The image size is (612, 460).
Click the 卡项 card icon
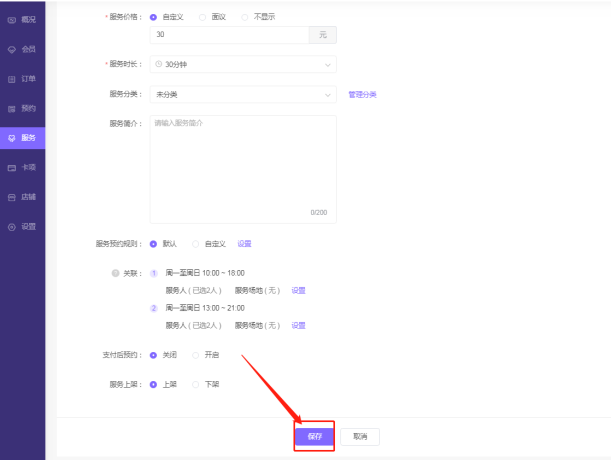tap(12, 168)
